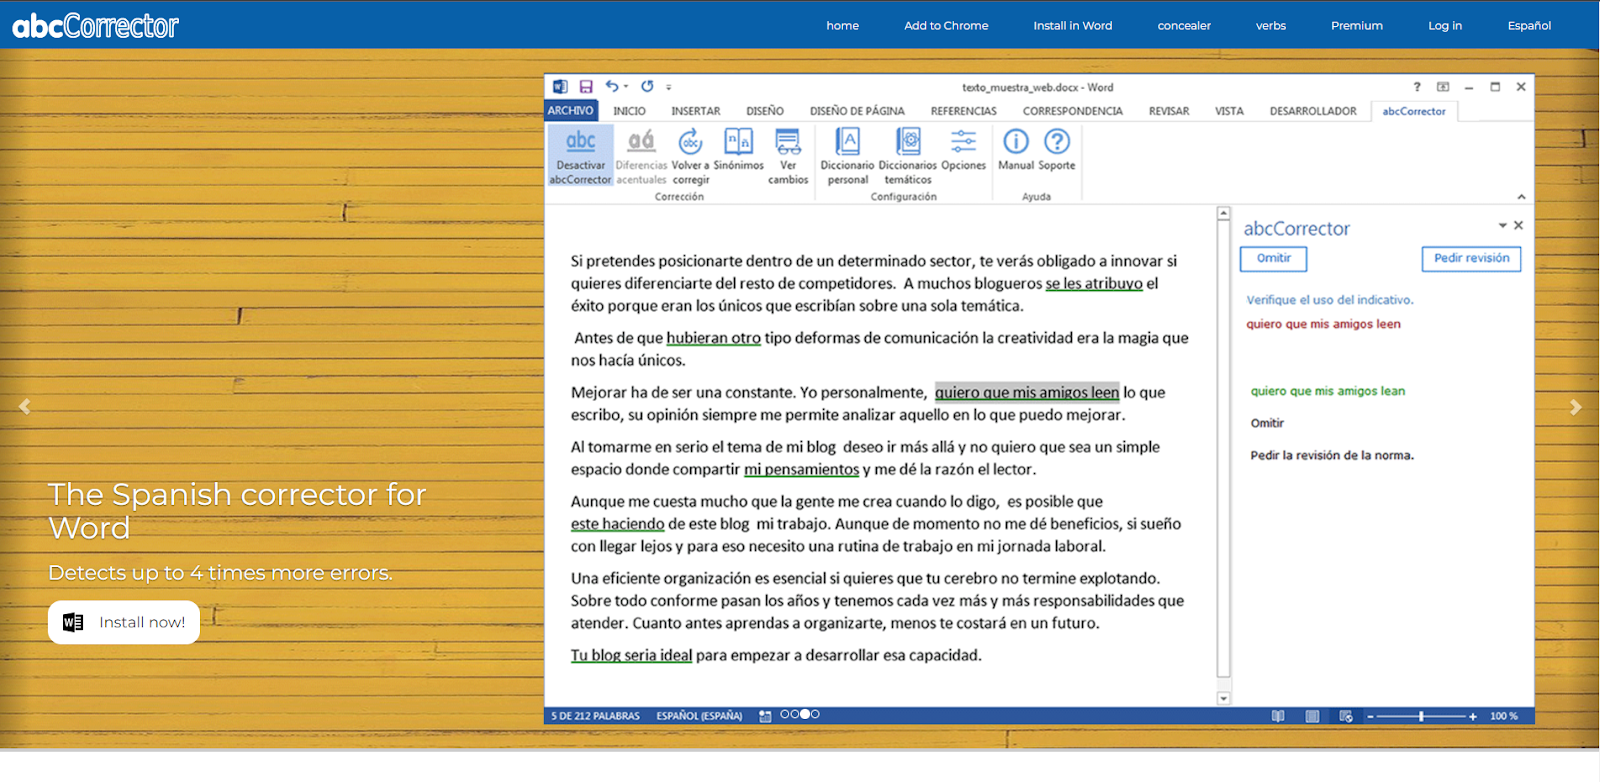Switch to the CORRESPONDENCIA tab
This screenshot has width=1600, height=782.
(1072, 111)
